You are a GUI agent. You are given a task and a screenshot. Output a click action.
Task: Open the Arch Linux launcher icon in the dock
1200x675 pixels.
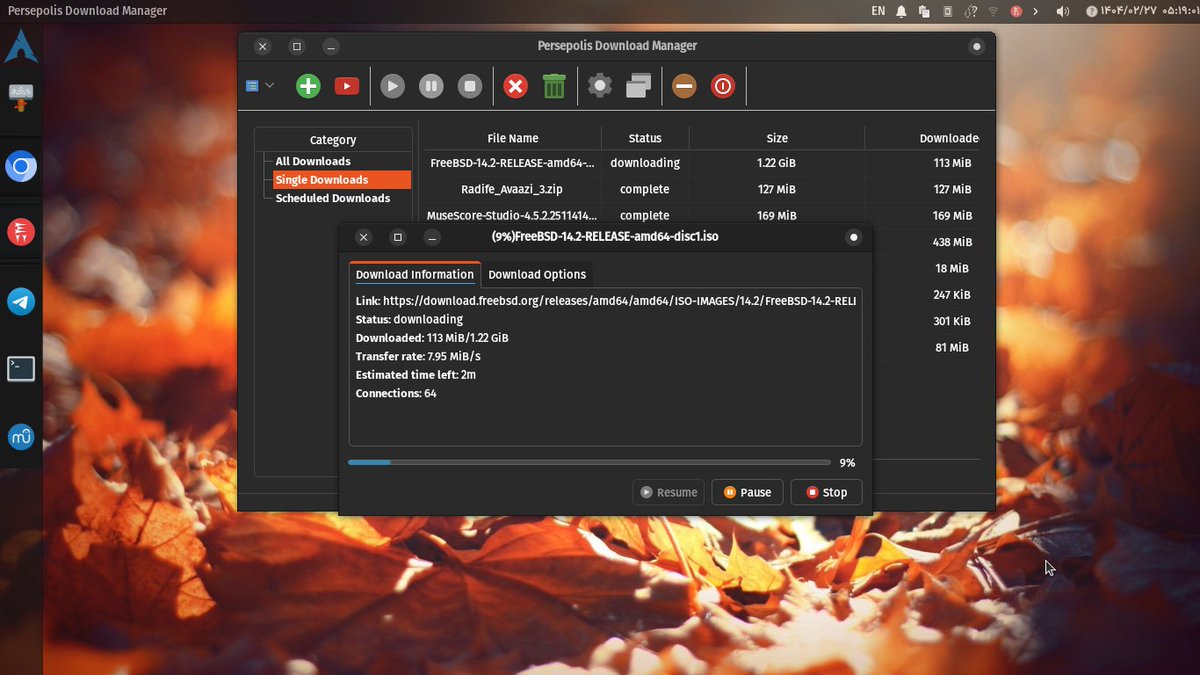21,46
